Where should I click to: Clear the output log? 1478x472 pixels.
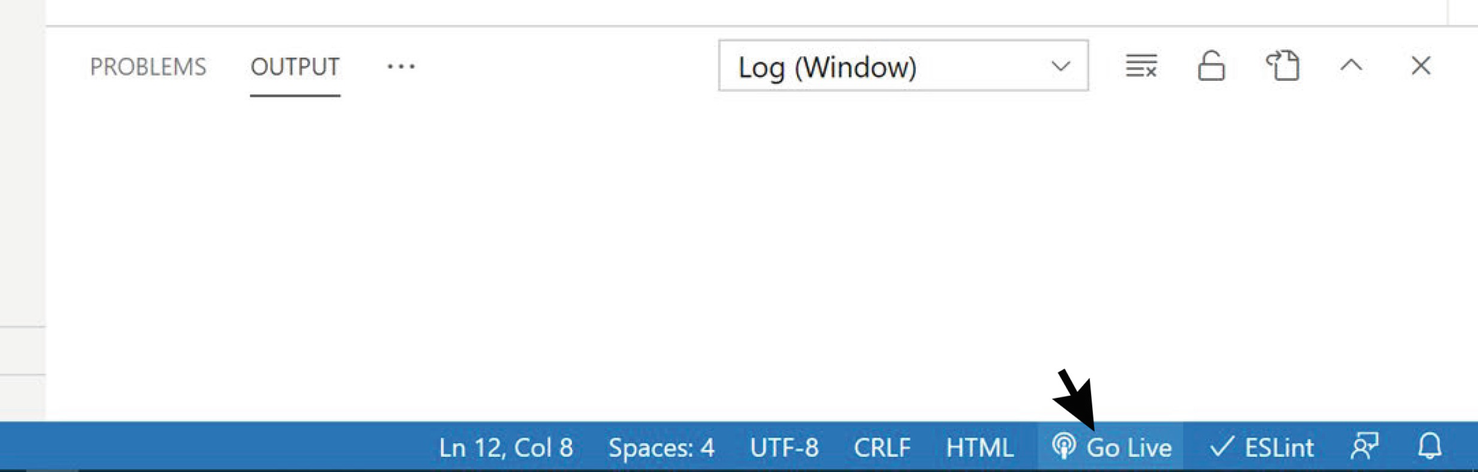1141,67
